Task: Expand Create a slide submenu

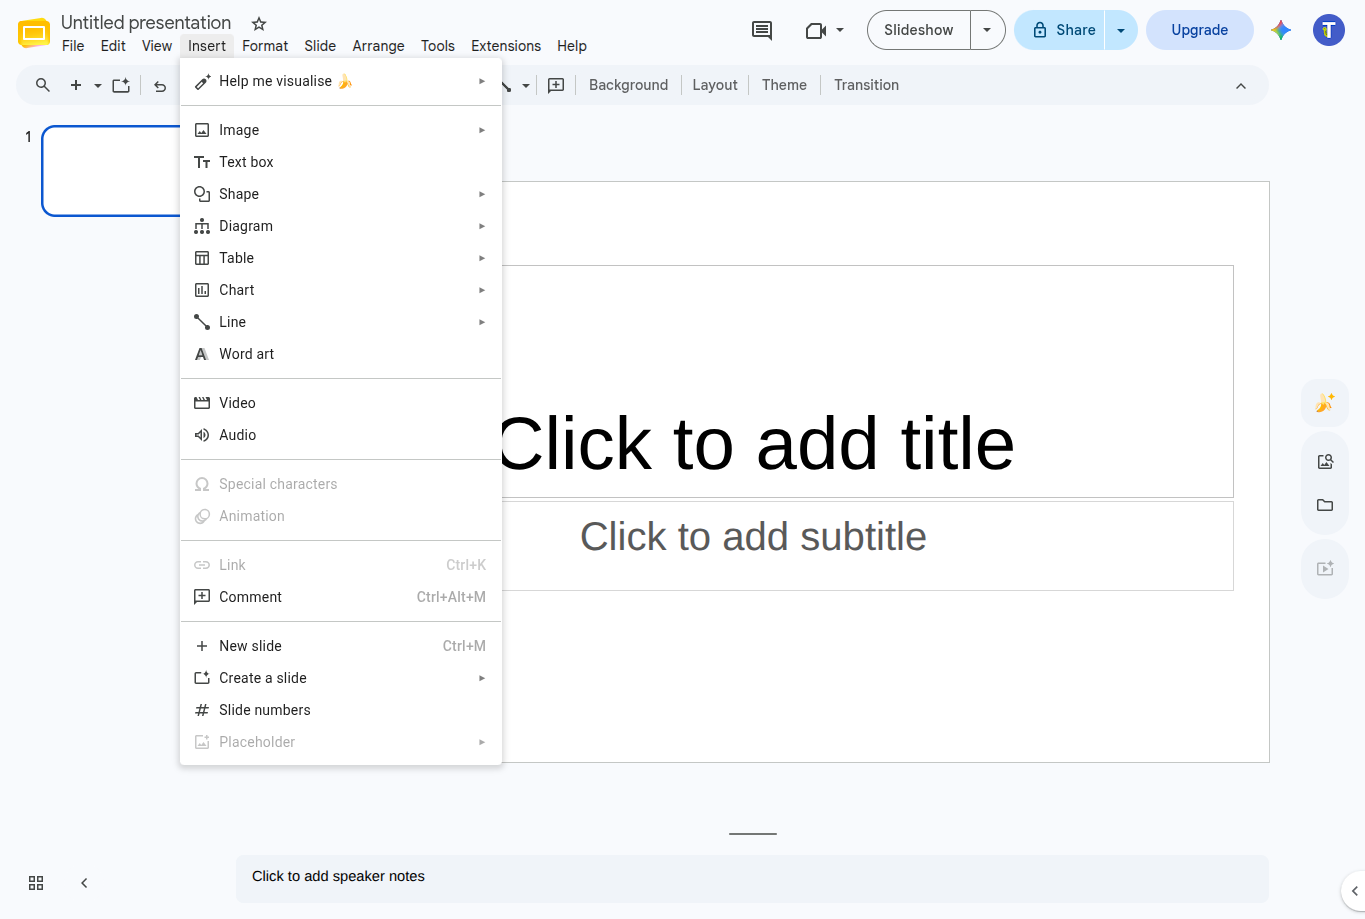Action: pos(341,678)
